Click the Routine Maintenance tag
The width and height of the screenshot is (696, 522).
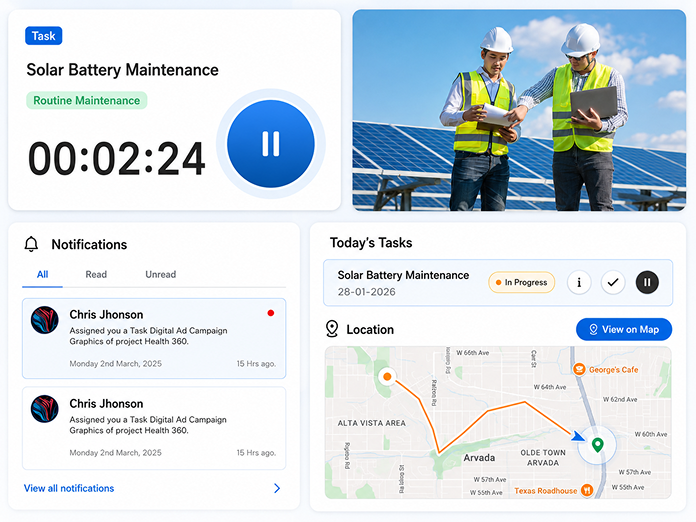[87, 100]
